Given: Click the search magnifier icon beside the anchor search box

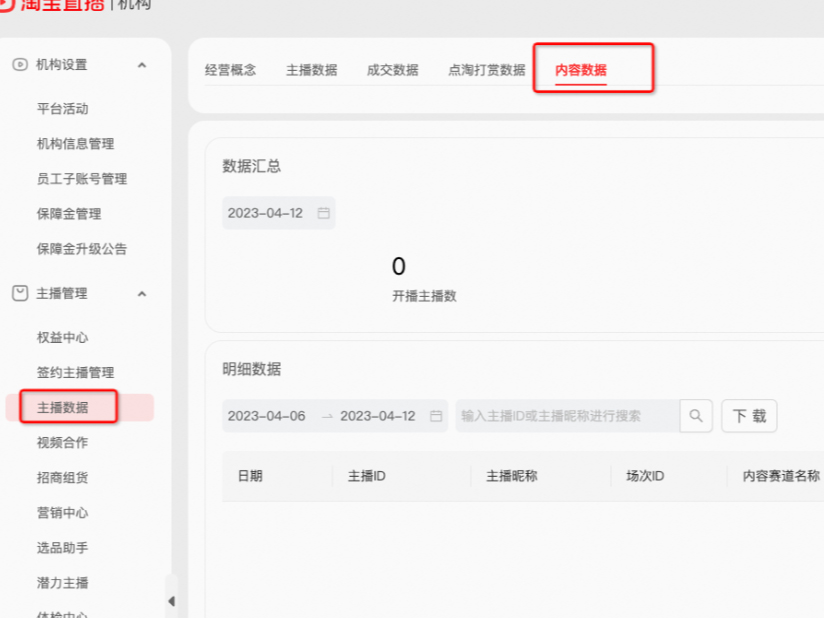Looking at the screenshot, I should point(695,415).
